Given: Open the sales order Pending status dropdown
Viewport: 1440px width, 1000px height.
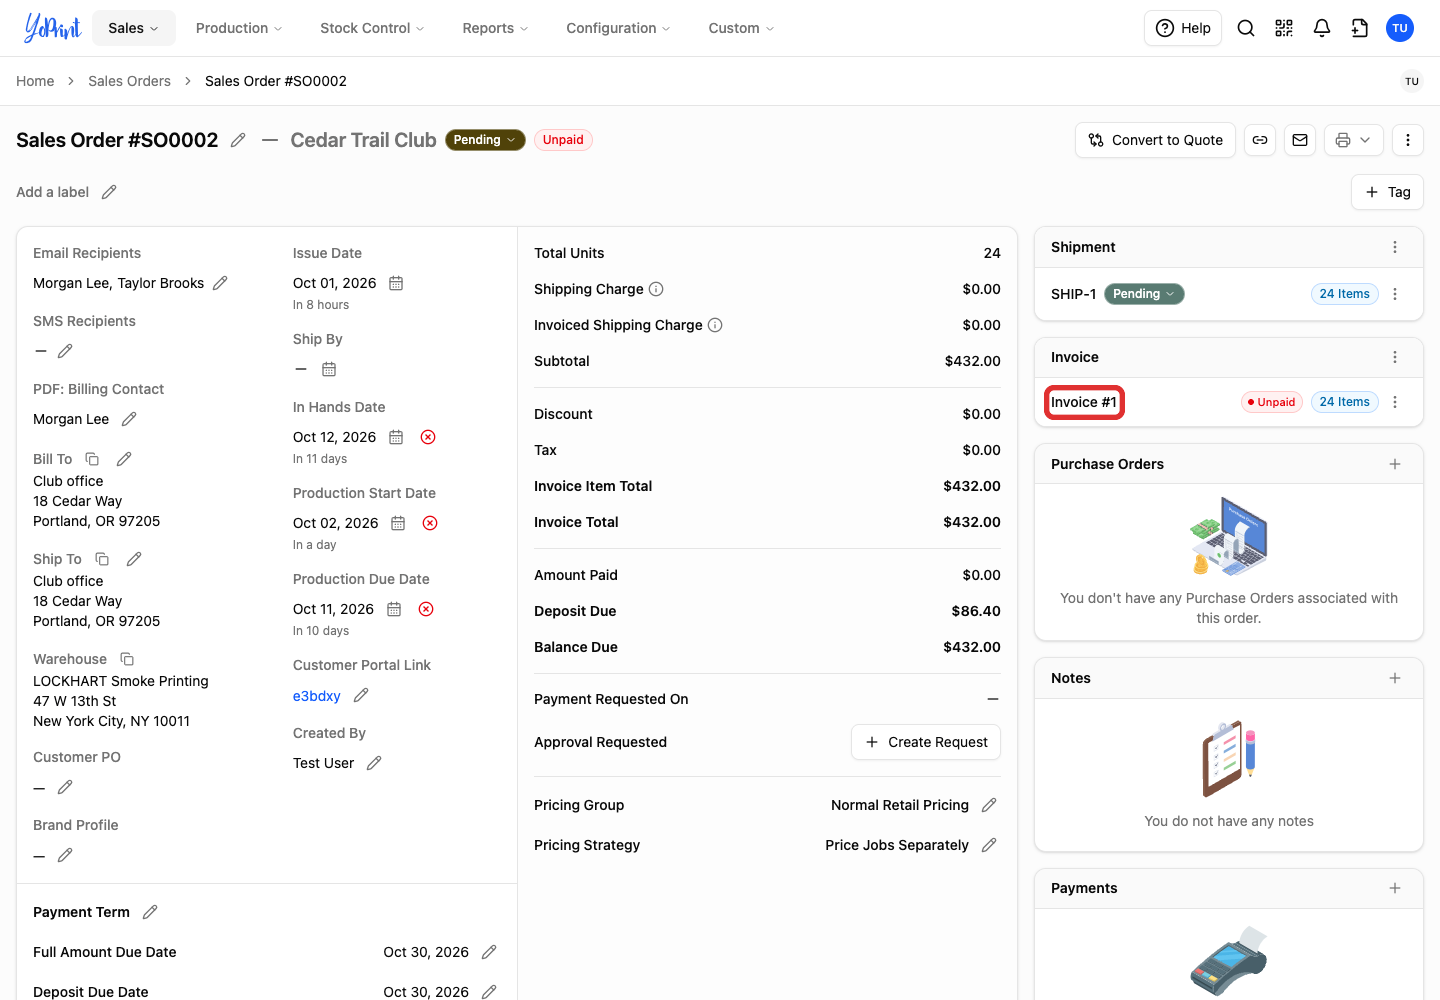Looking at the screenshot, I should (485, 140).
